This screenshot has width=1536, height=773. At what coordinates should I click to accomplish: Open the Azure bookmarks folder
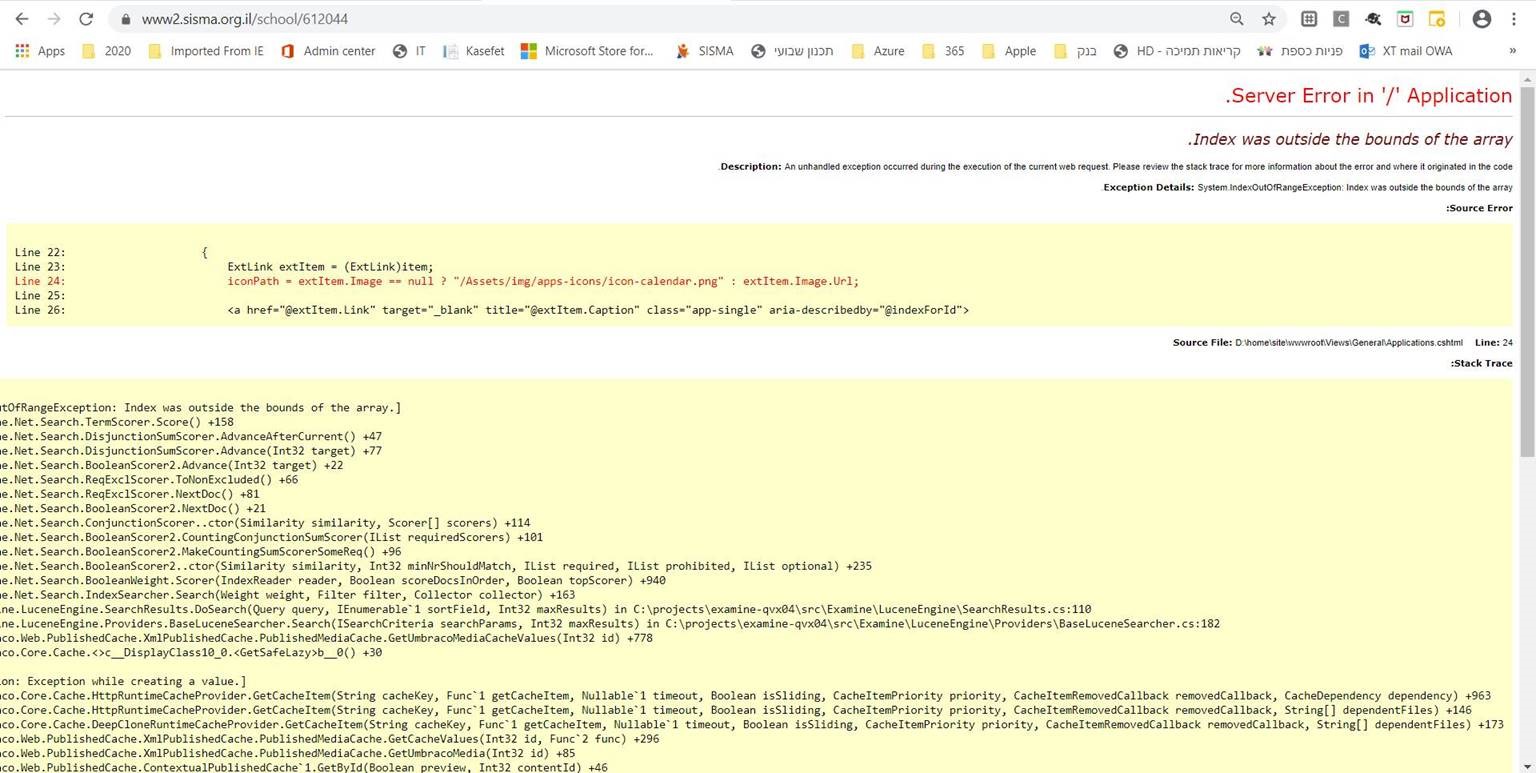click(x=877, y=51)
